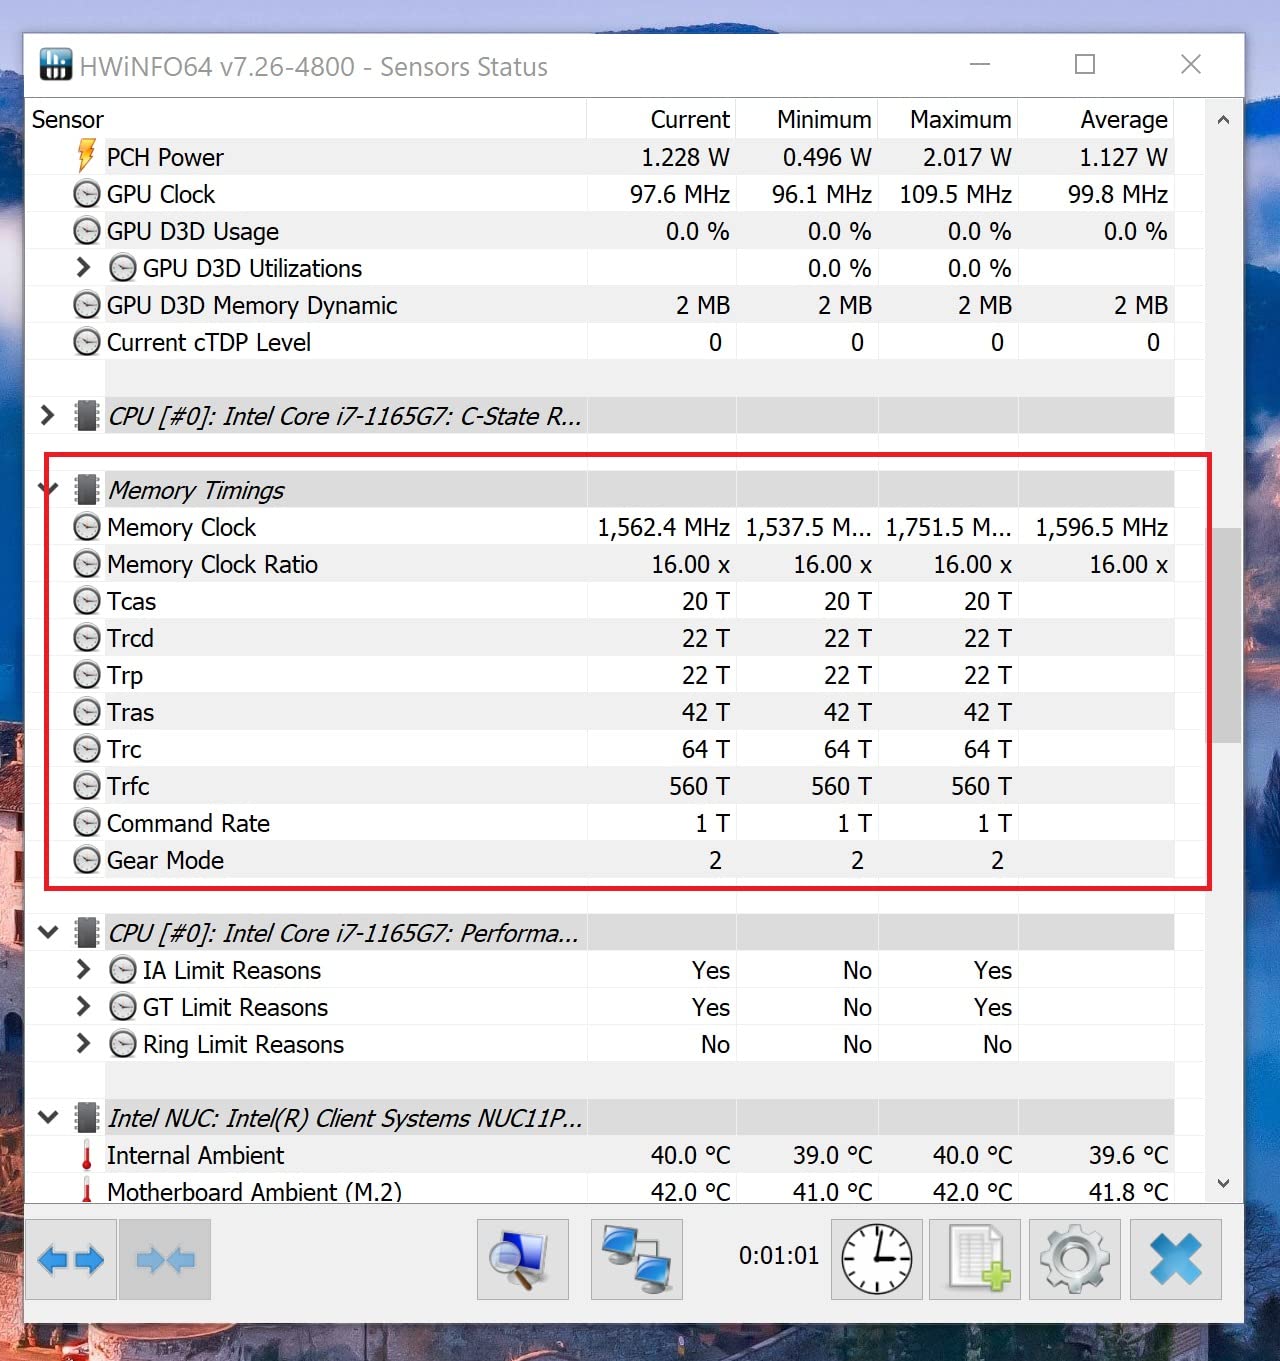Collapse the Memory Timings group

pos(47,490)
